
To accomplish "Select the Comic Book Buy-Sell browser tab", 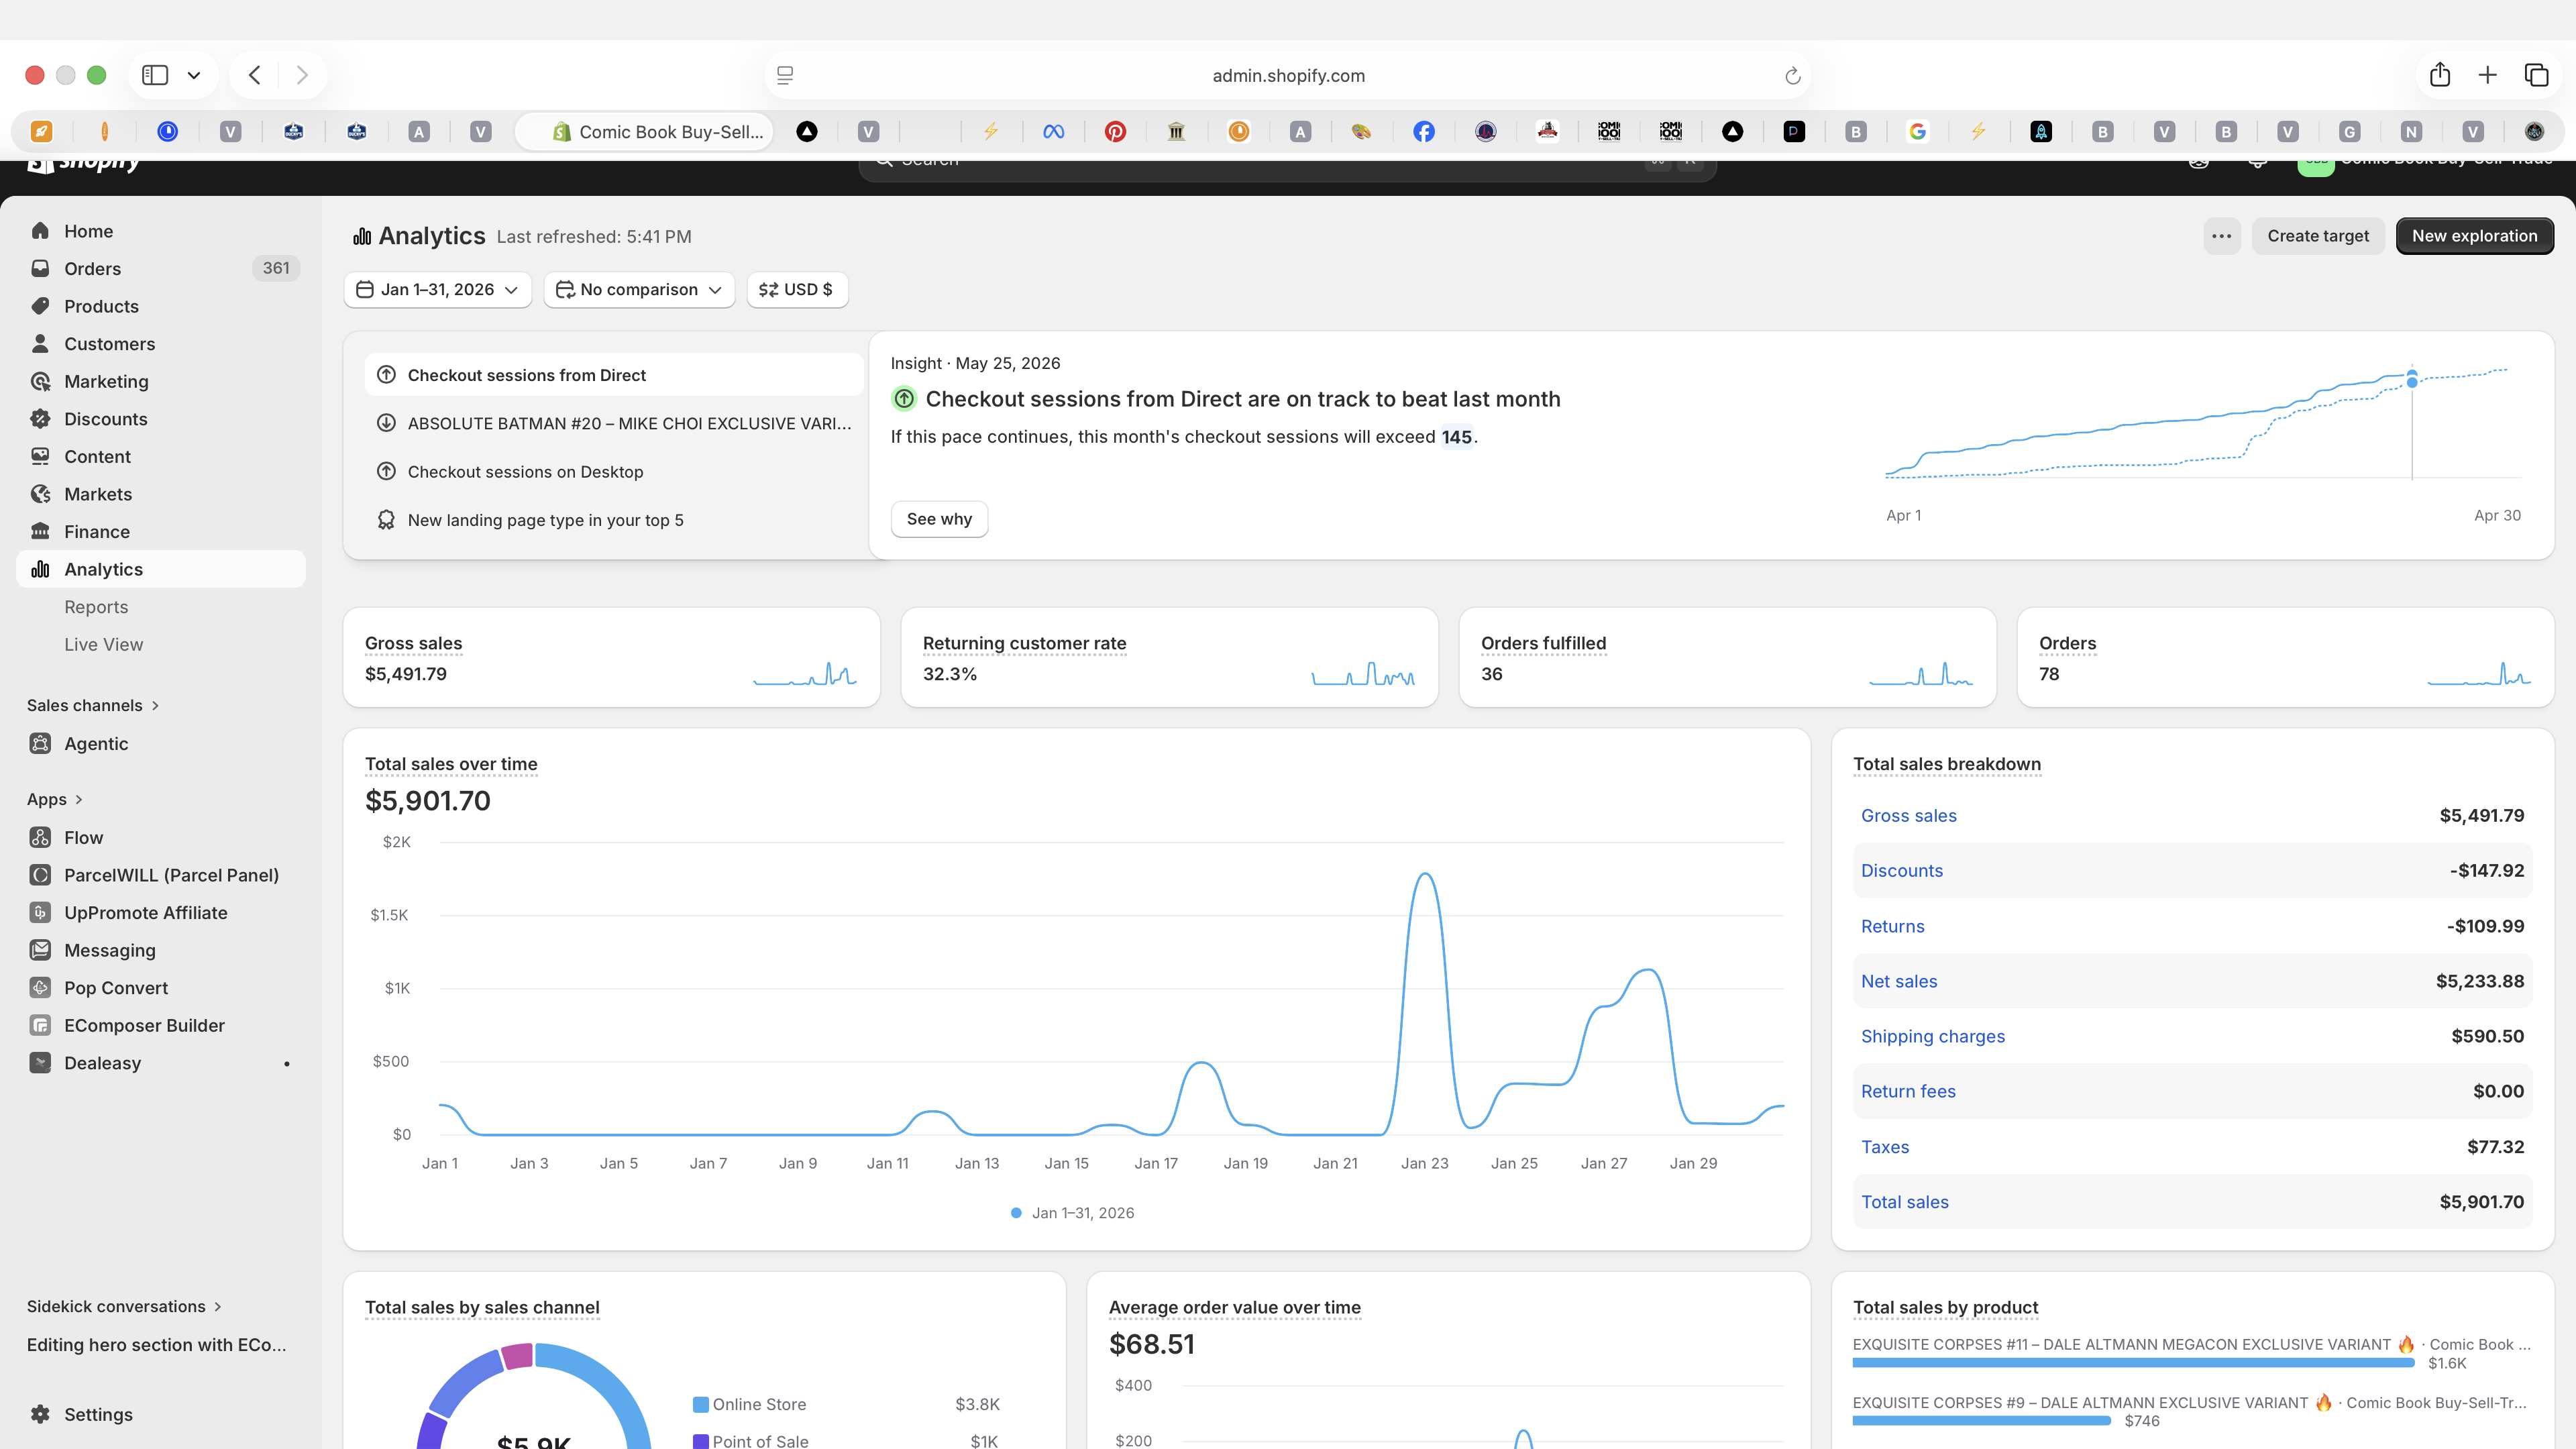I will 644,131.
